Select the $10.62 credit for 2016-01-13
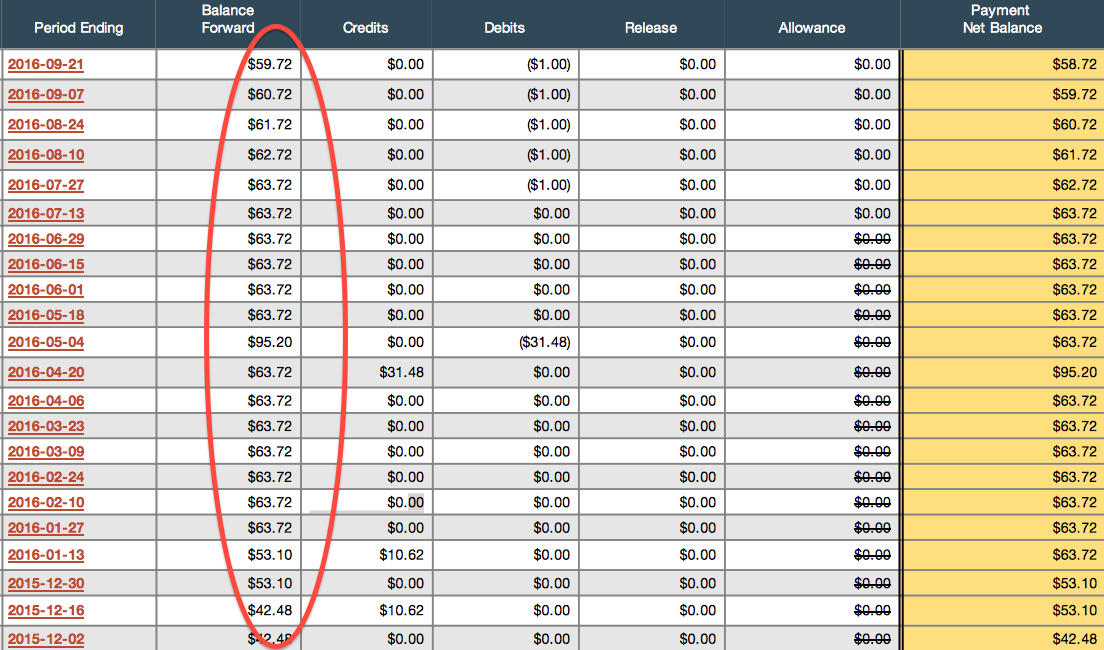1104x650 pixels. (401, 555)
